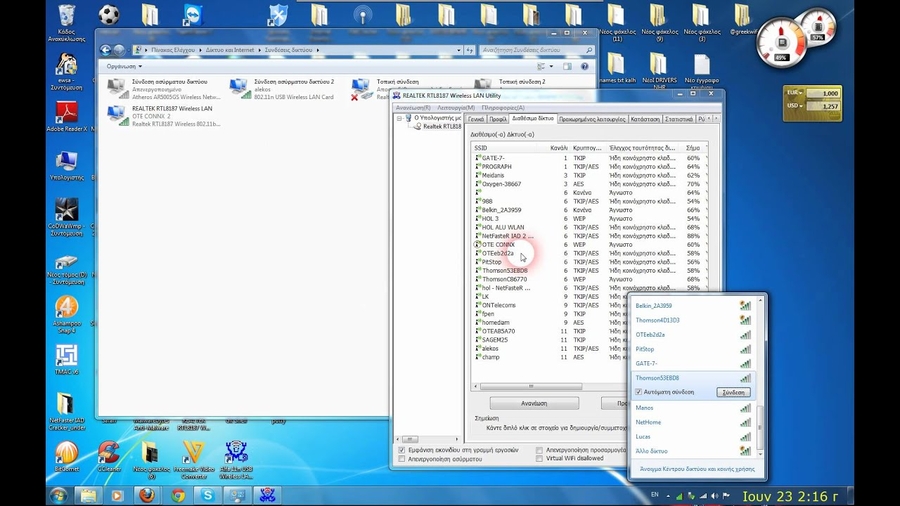This screenshot has height=506, width=900.
Task: Open the BitComet desktop shortcut
Action: click(x=67, y=456)
